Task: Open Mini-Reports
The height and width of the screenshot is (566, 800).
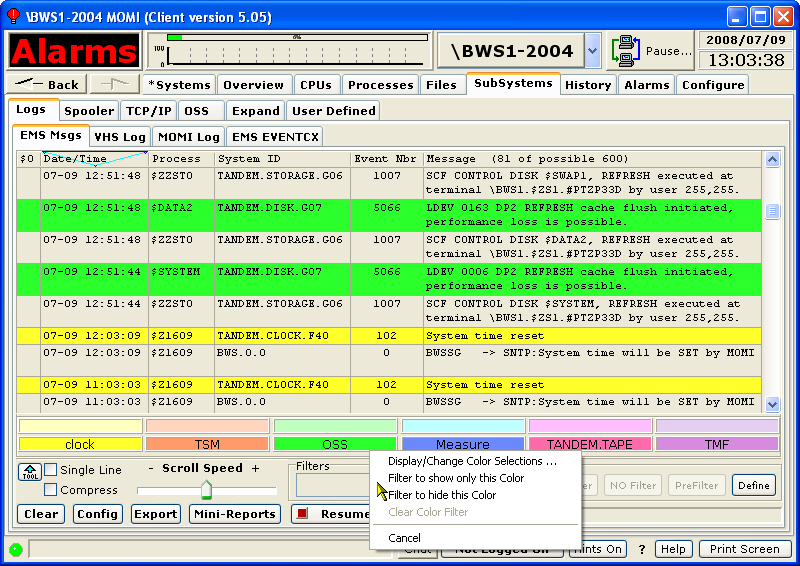Action: tap(235, 513)
